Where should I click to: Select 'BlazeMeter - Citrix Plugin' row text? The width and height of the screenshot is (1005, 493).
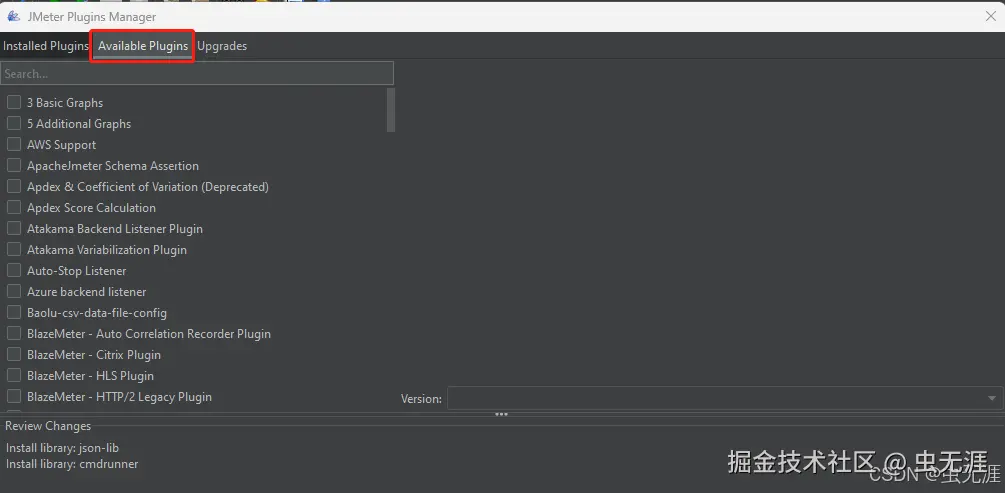pos(94,355)
